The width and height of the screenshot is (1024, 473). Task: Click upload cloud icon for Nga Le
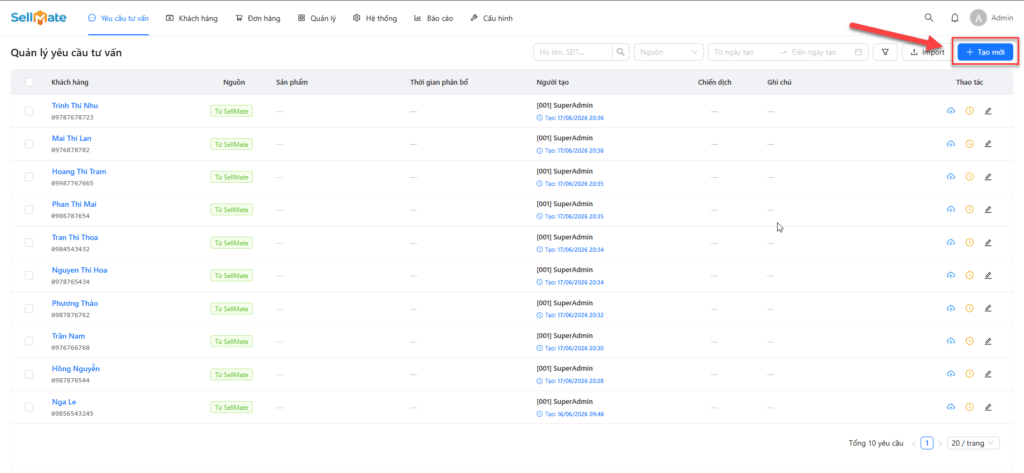951,406
